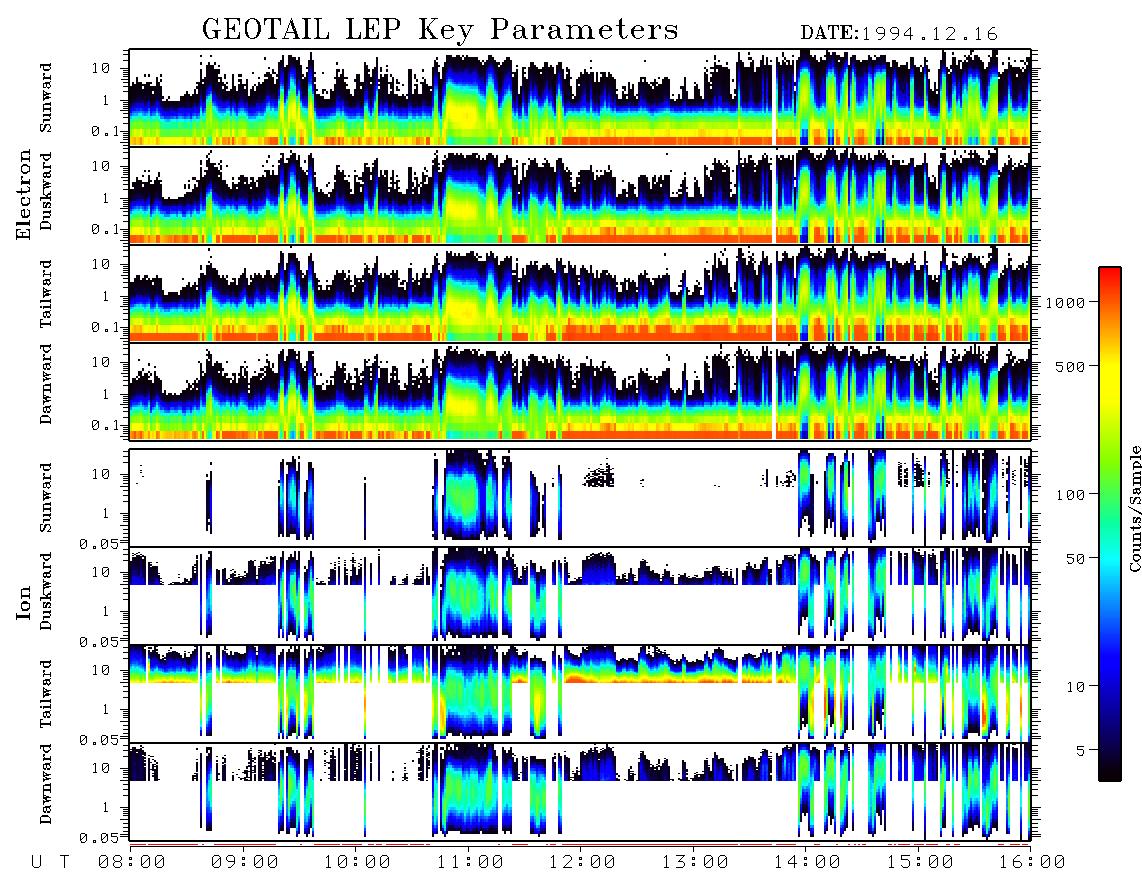The height and width of the screenshot is (880, 1142).
Task: Select the "14:00" time axis label
Action: [807, 863]
